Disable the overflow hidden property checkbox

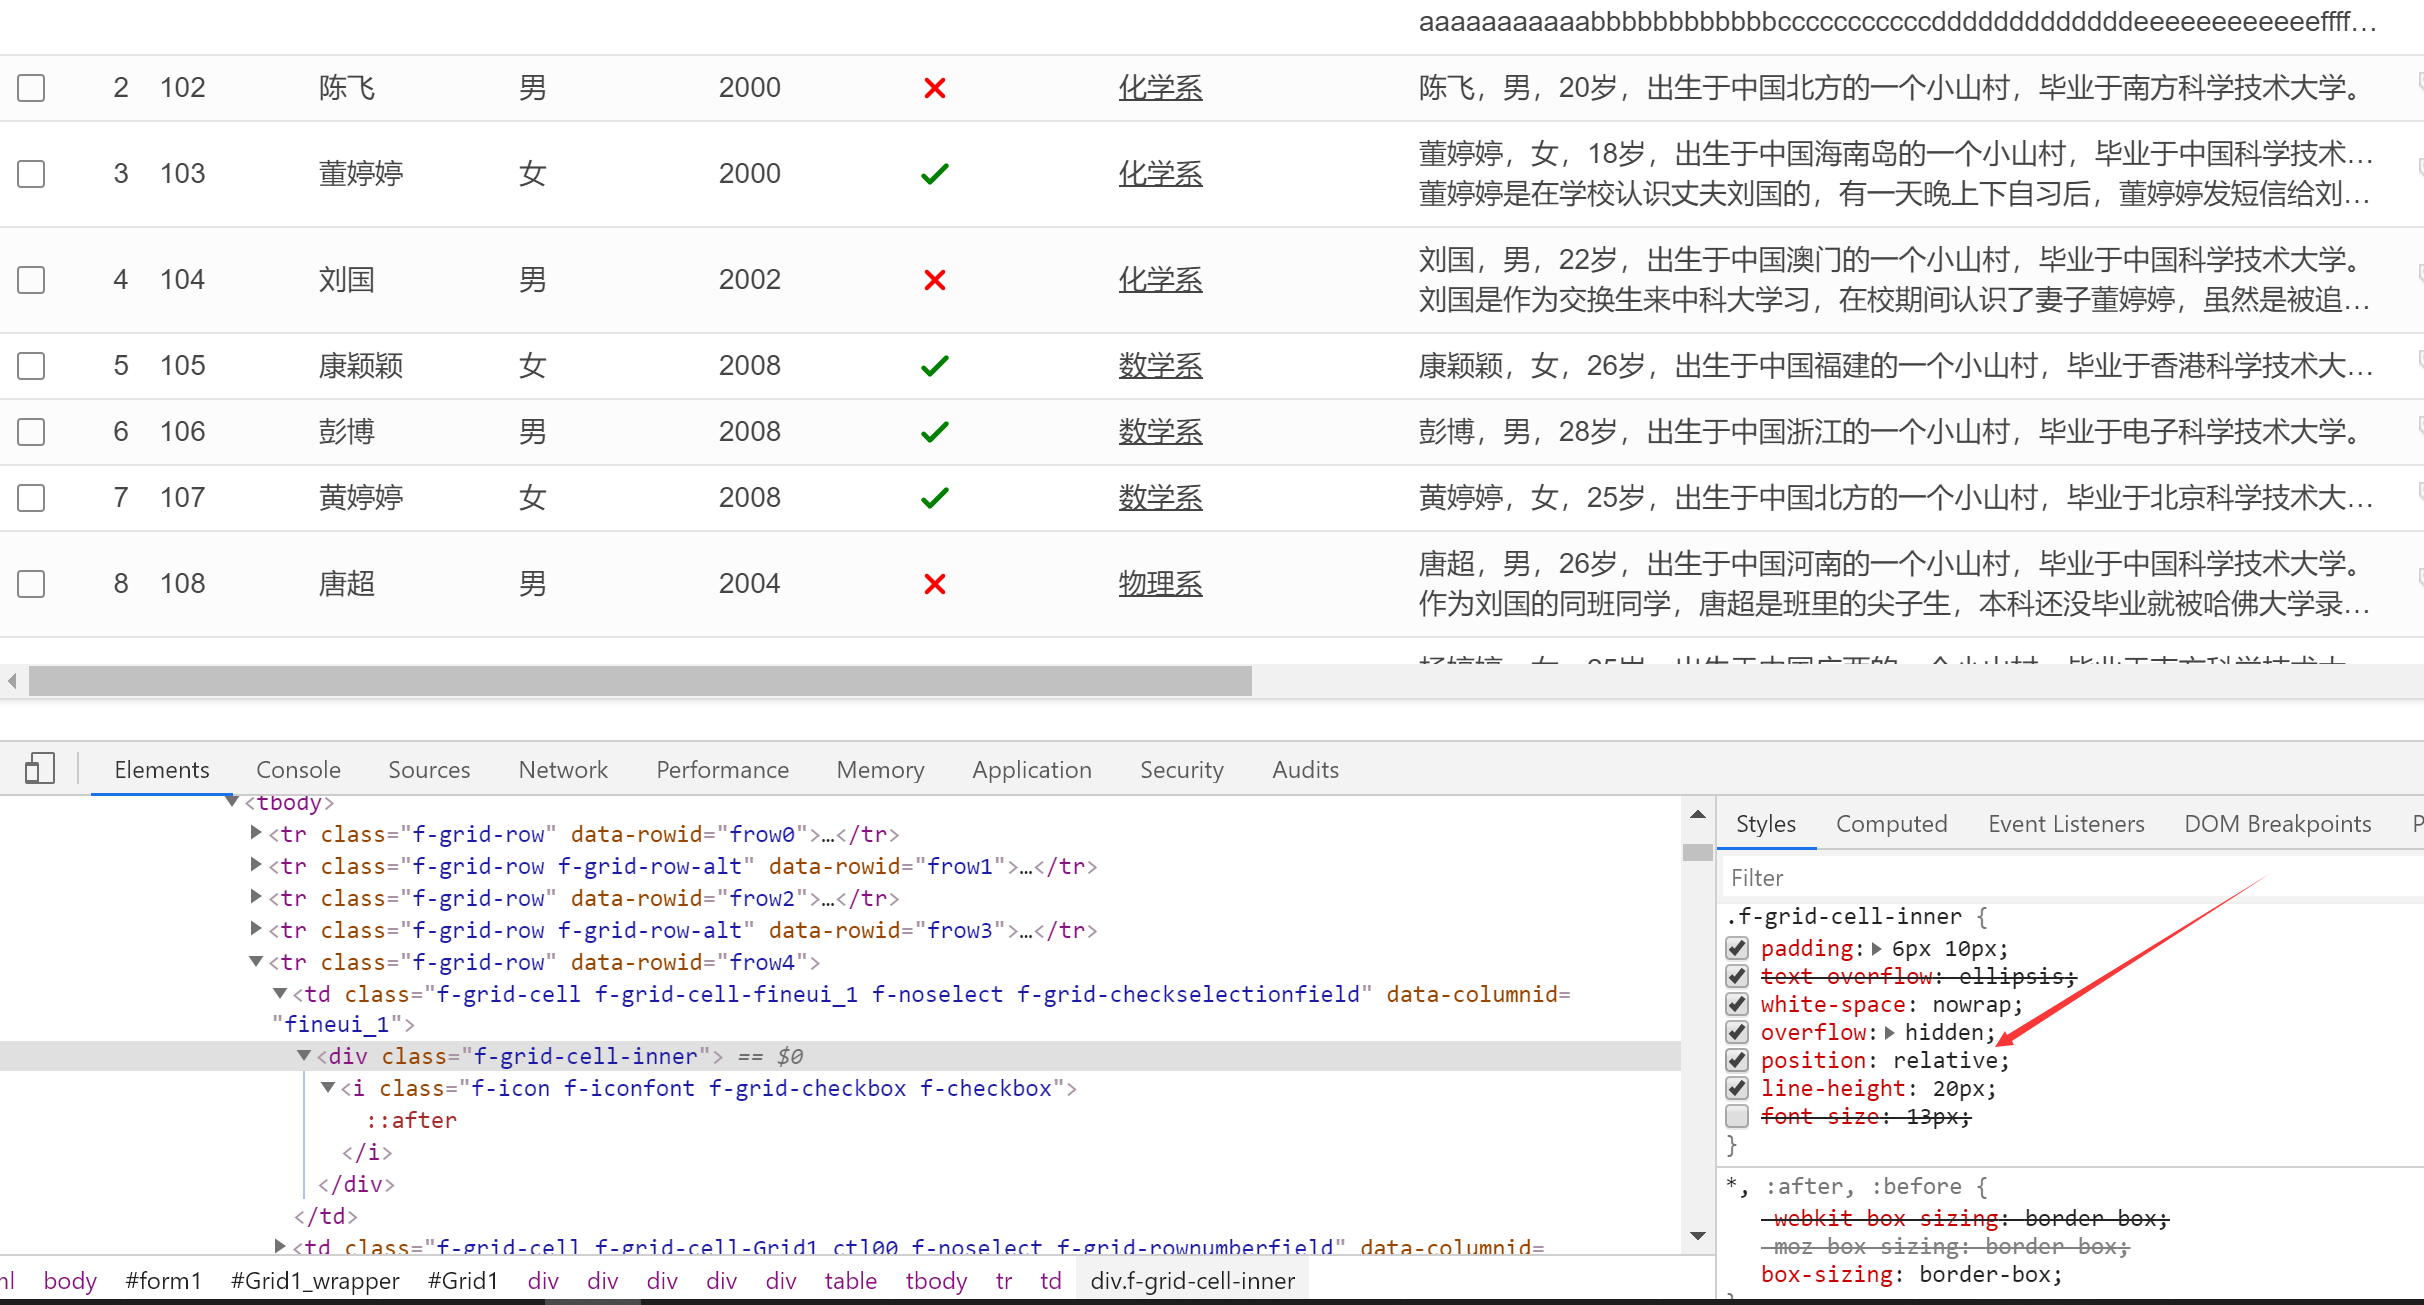[1737, 1032]
